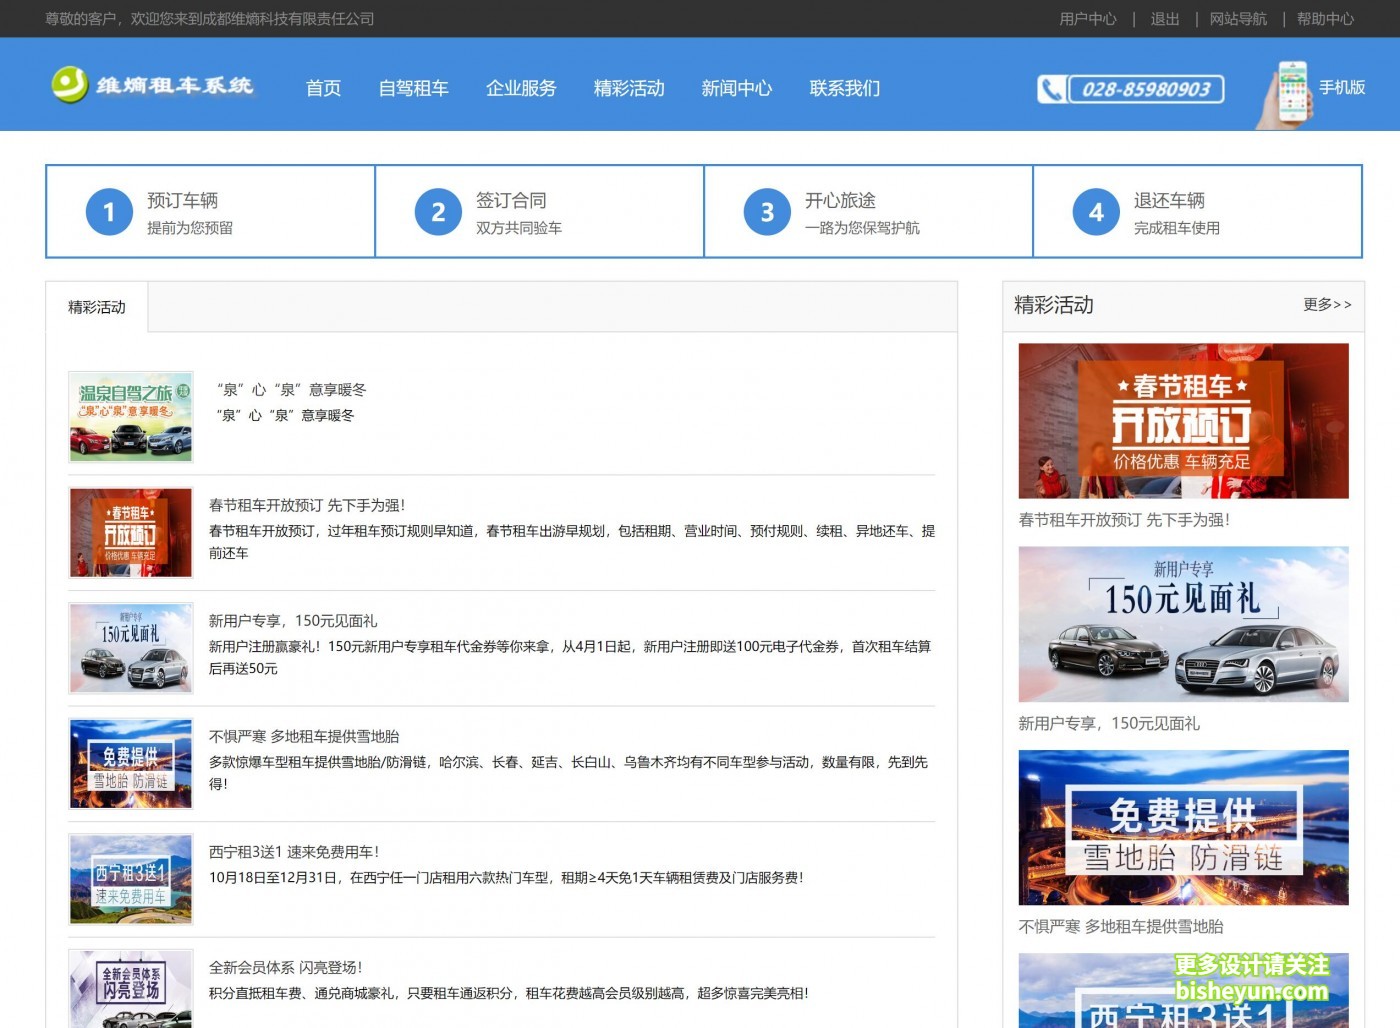Open the 免费提供雪地胎 small list thumbnail

(131, 764)
